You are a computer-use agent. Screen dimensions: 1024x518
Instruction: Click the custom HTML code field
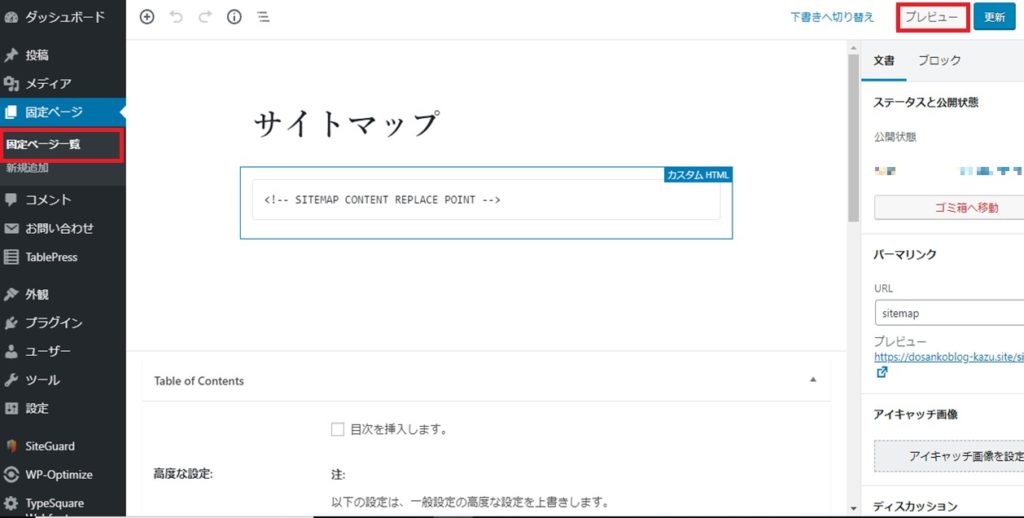click(486, 200)
